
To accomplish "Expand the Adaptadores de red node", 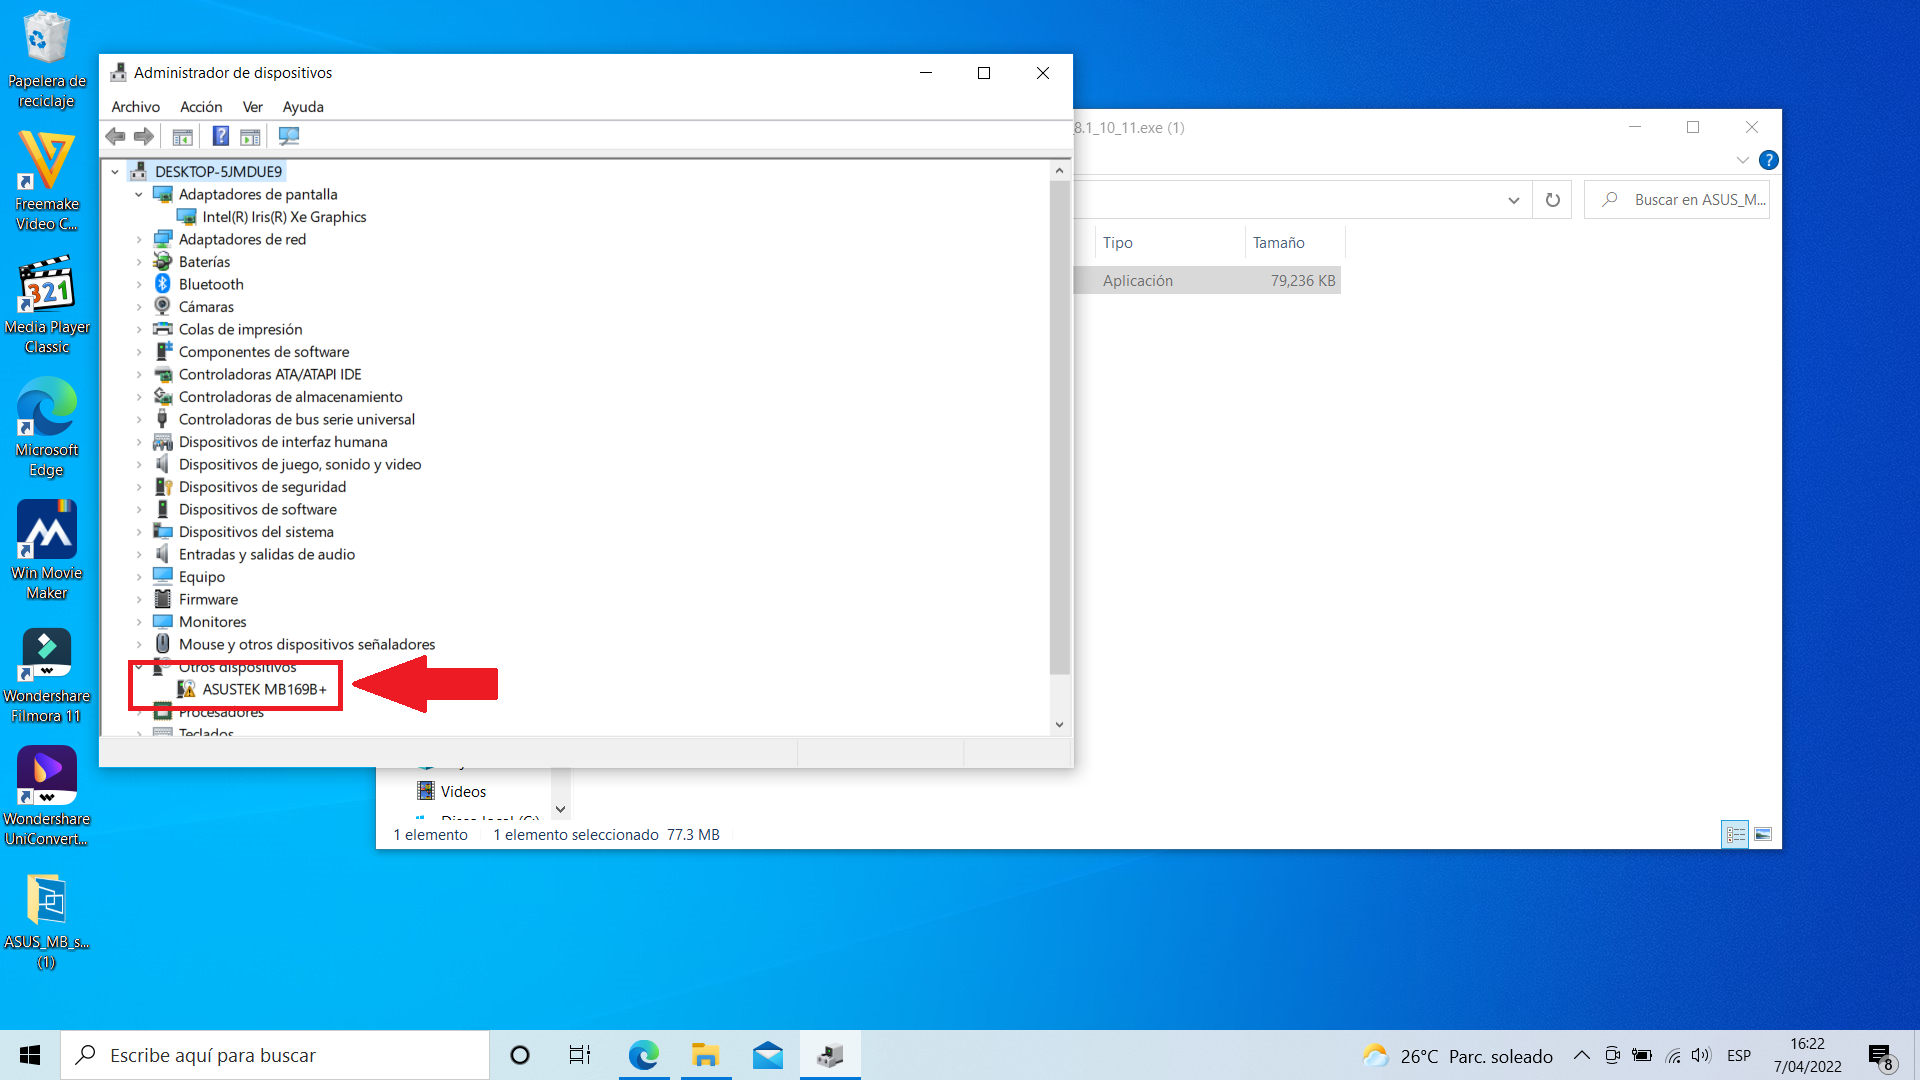I will click(139, 240).
